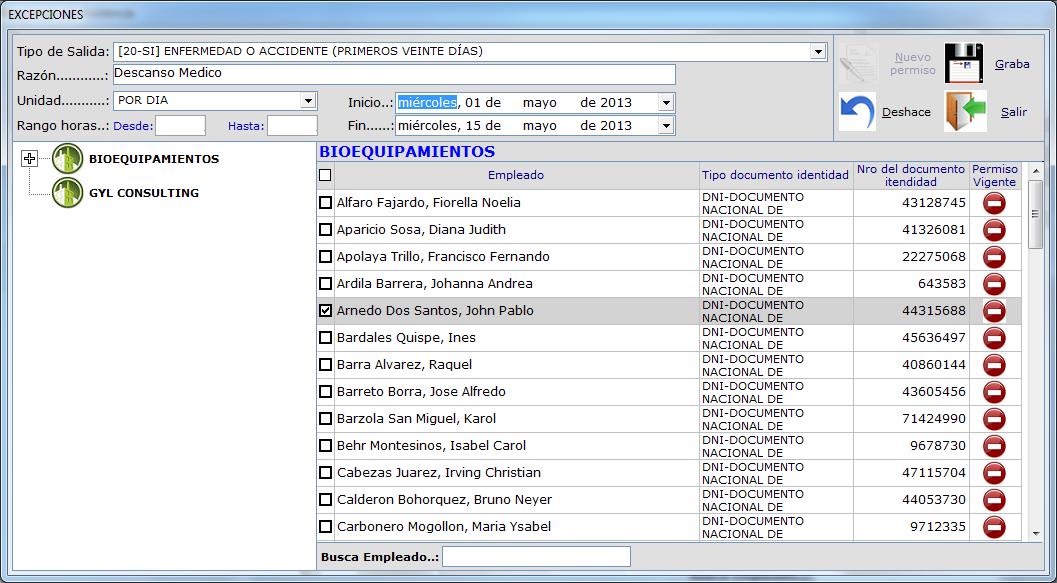Select Apolaya Trillo, Francisco Fernando checkbox

coord(326,256)
